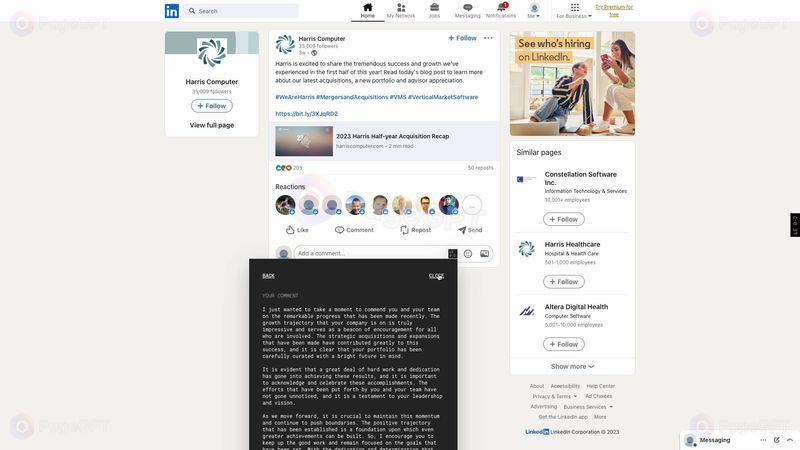
Task: Compose a new message from messaging bar
Action: [x=777, y=440]
